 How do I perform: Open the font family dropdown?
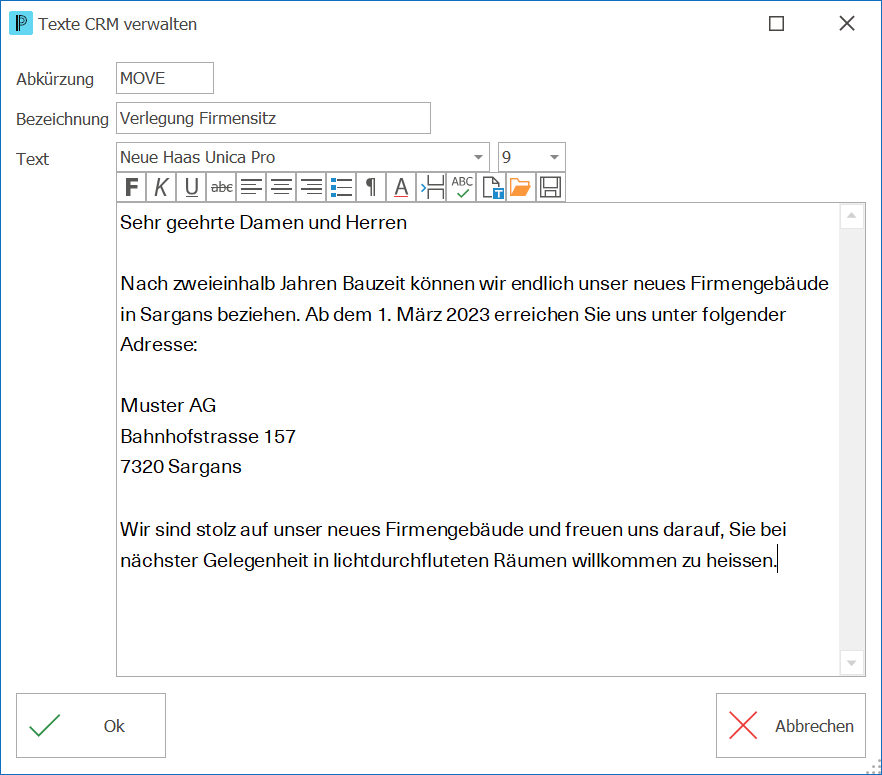click(x=478, y=157)
